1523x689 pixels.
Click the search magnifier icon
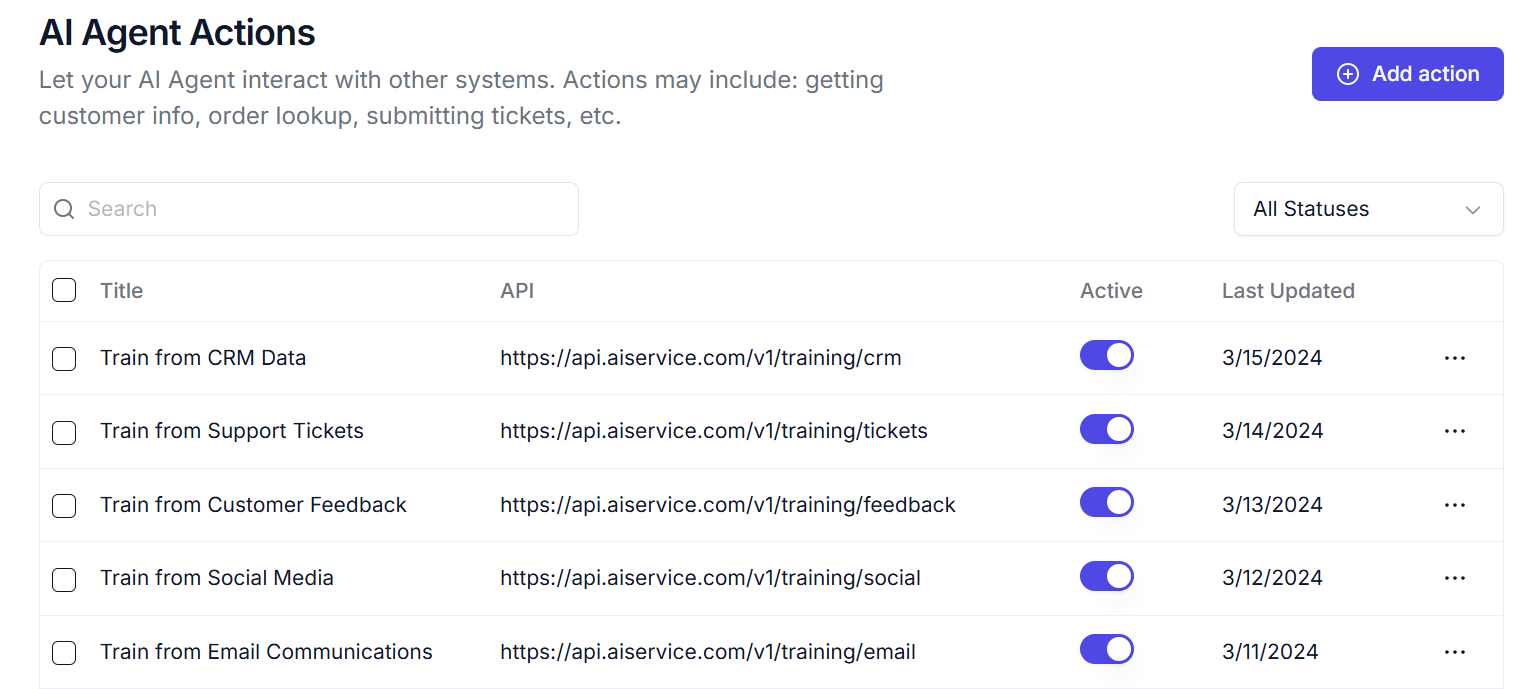pyautogui.click(x=63, y=209)
